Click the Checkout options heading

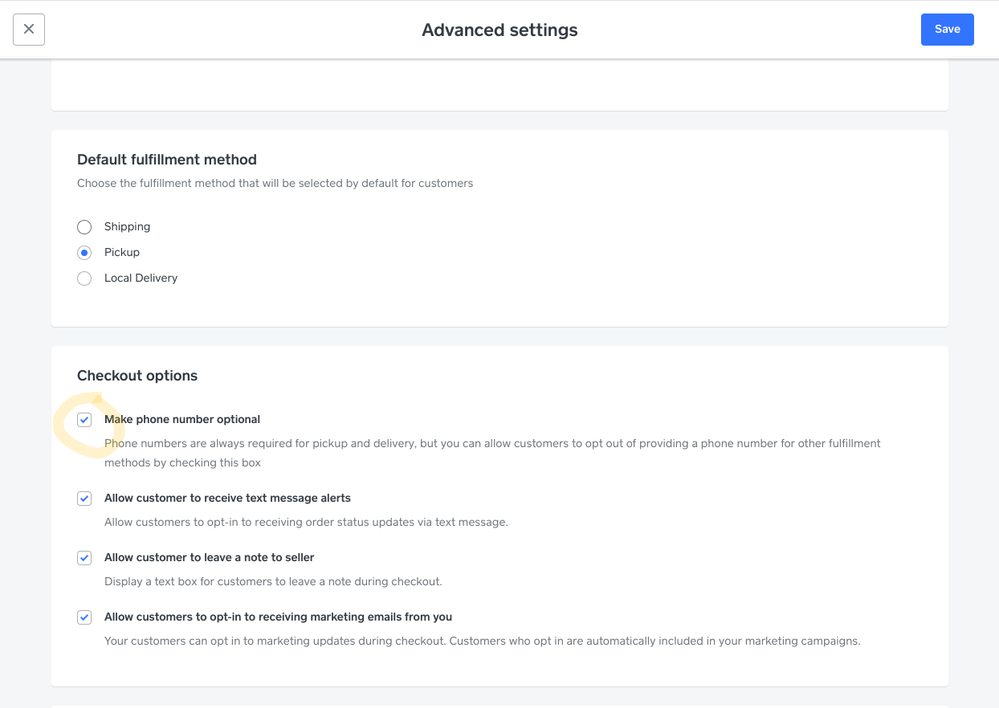click(x=137, y=376)
